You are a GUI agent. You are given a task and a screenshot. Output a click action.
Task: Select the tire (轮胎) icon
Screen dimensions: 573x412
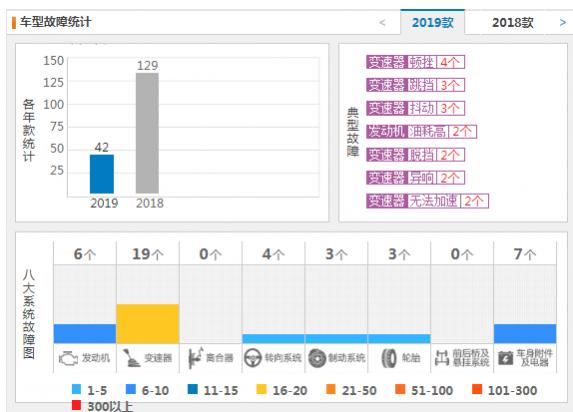tap(388, 358)
